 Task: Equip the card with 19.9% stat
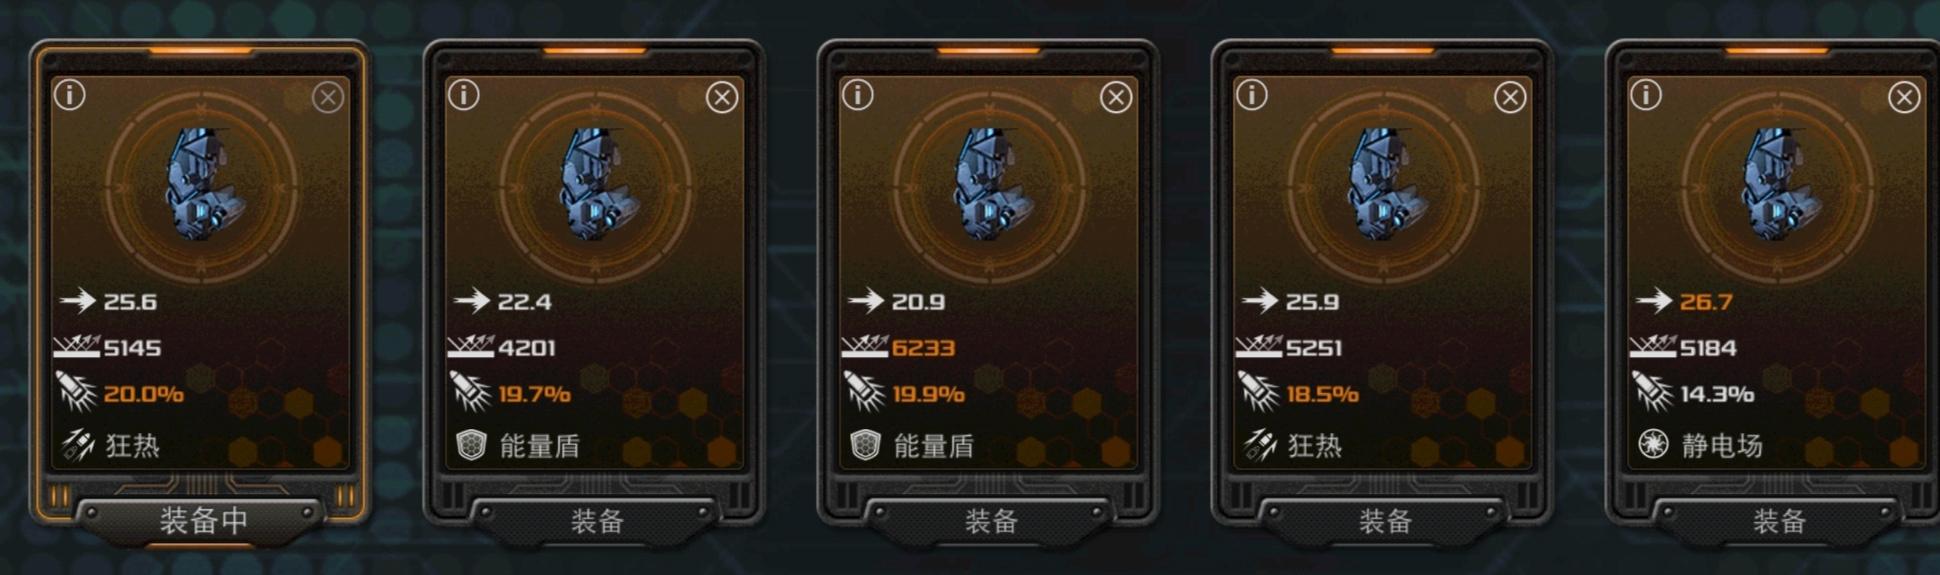tap(990, 520)
